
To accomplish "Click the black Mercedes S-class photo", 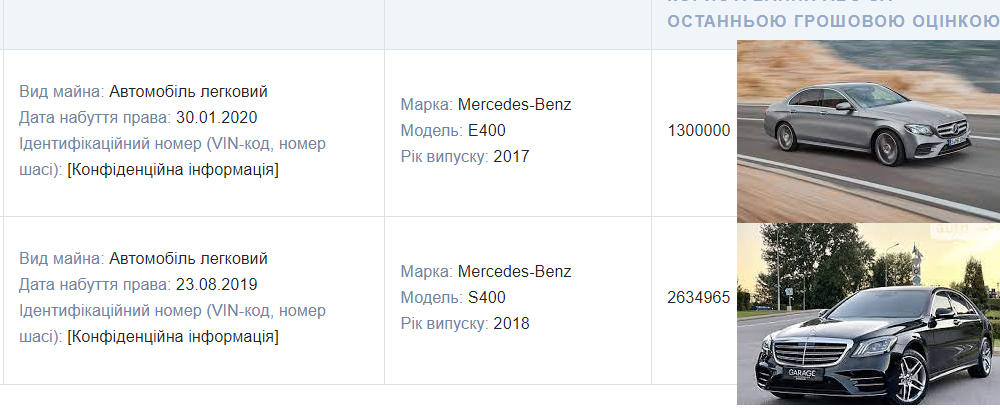I will tap(868, 314).
